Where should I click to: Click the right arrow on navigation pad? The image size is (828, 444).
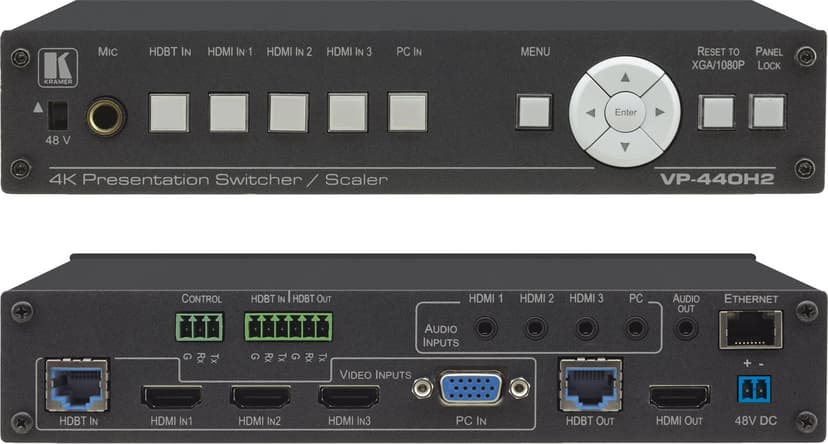660,112
